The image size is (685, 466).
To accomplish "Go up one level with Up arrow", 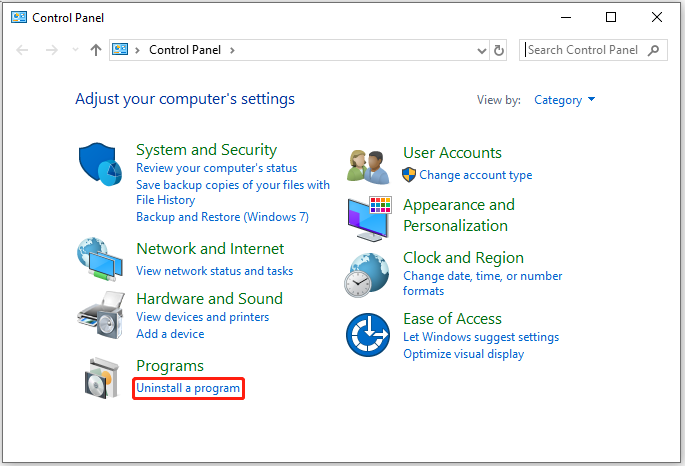I will [96, 50].
